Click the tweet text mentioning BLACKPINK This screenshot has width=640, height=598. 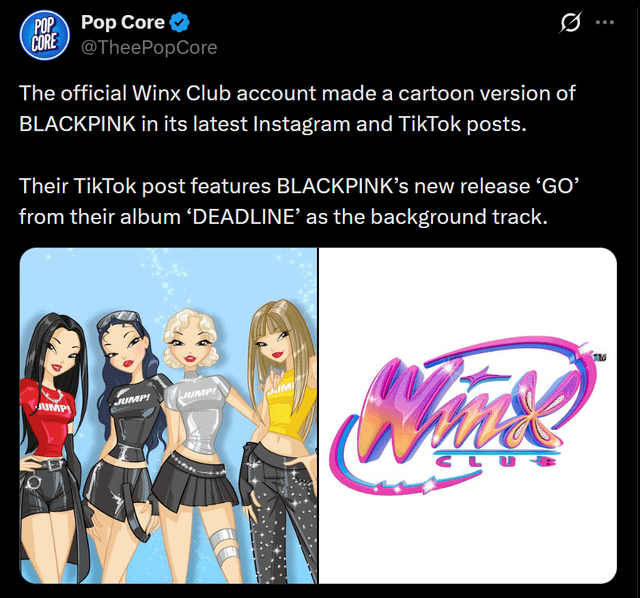297,109
